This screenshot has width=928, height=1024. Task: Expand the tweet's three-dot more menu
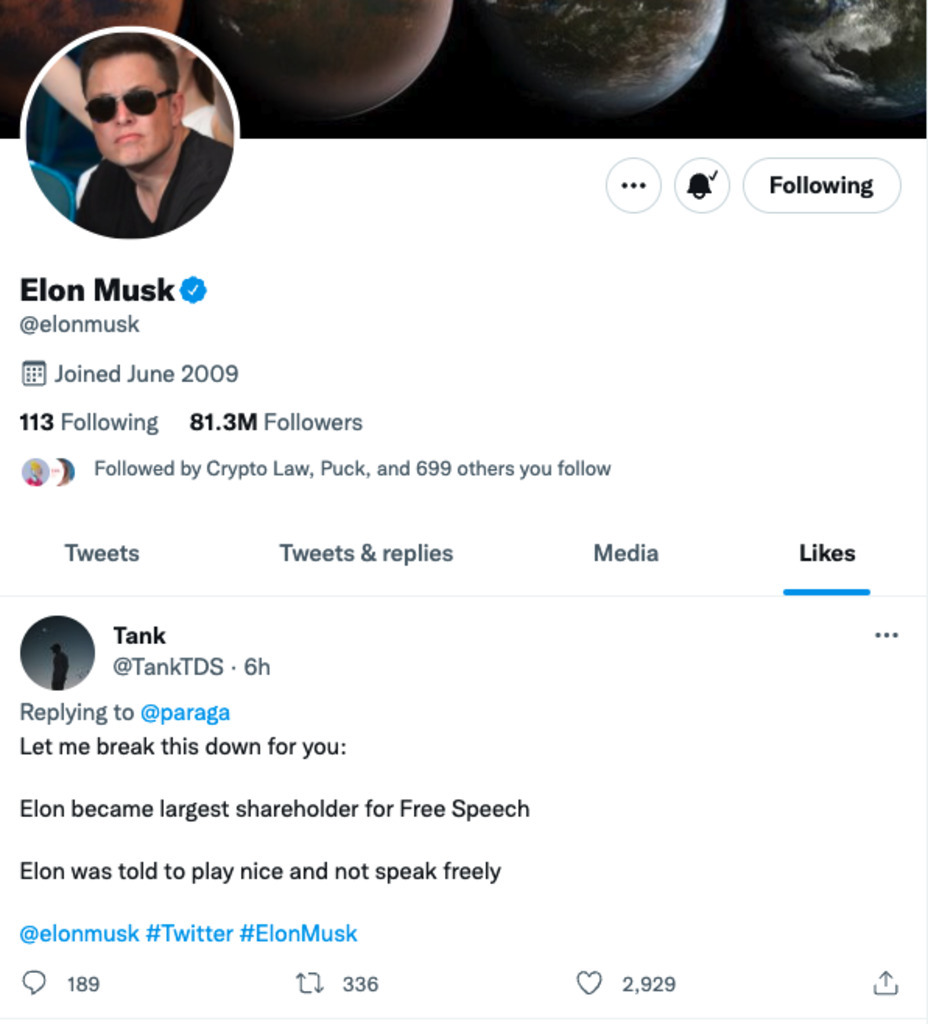click(886, 635)
